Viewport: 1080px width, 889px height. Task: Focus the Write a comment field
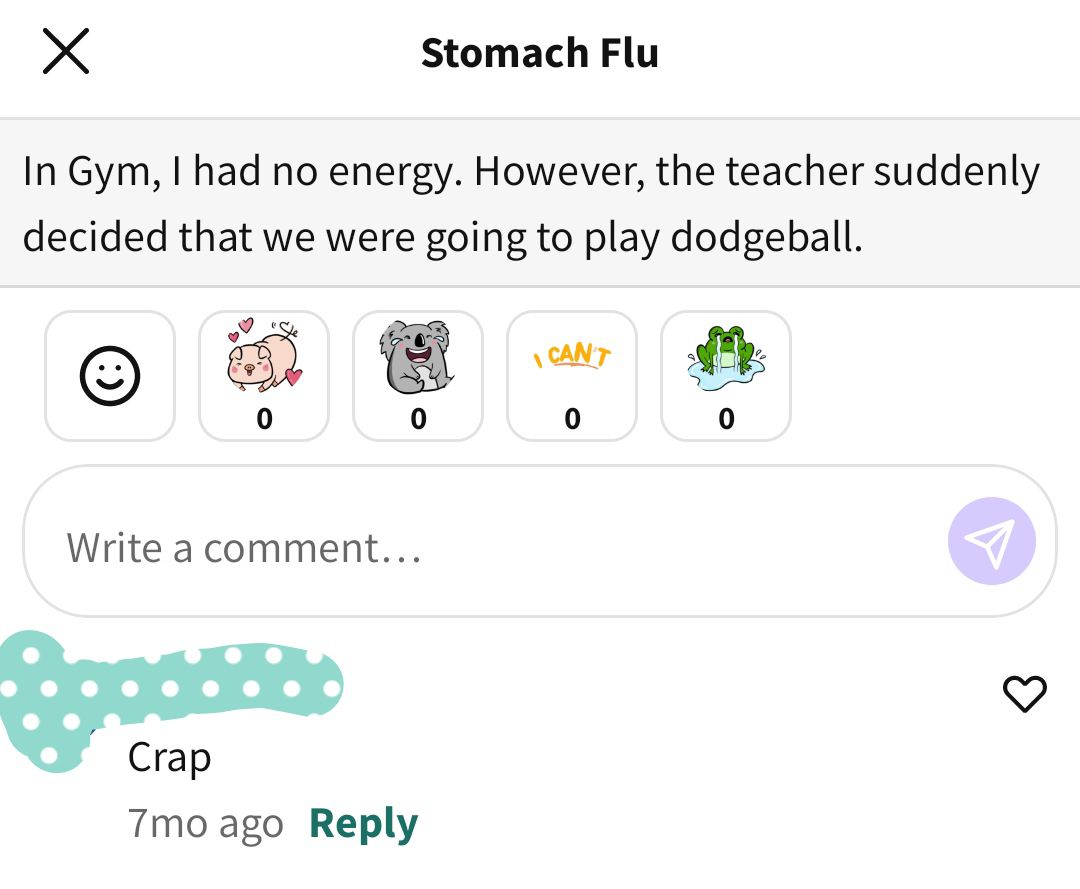point(540,541)
